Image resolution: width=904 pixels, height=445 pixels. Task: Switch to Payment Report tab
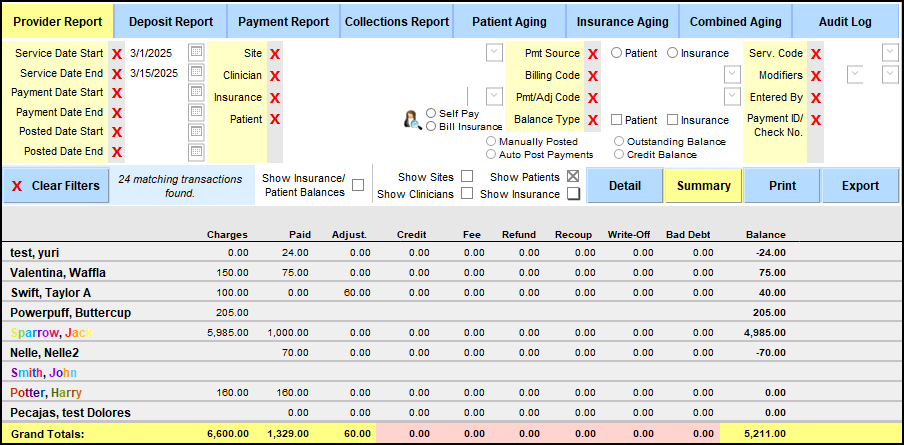pos(284,22)
